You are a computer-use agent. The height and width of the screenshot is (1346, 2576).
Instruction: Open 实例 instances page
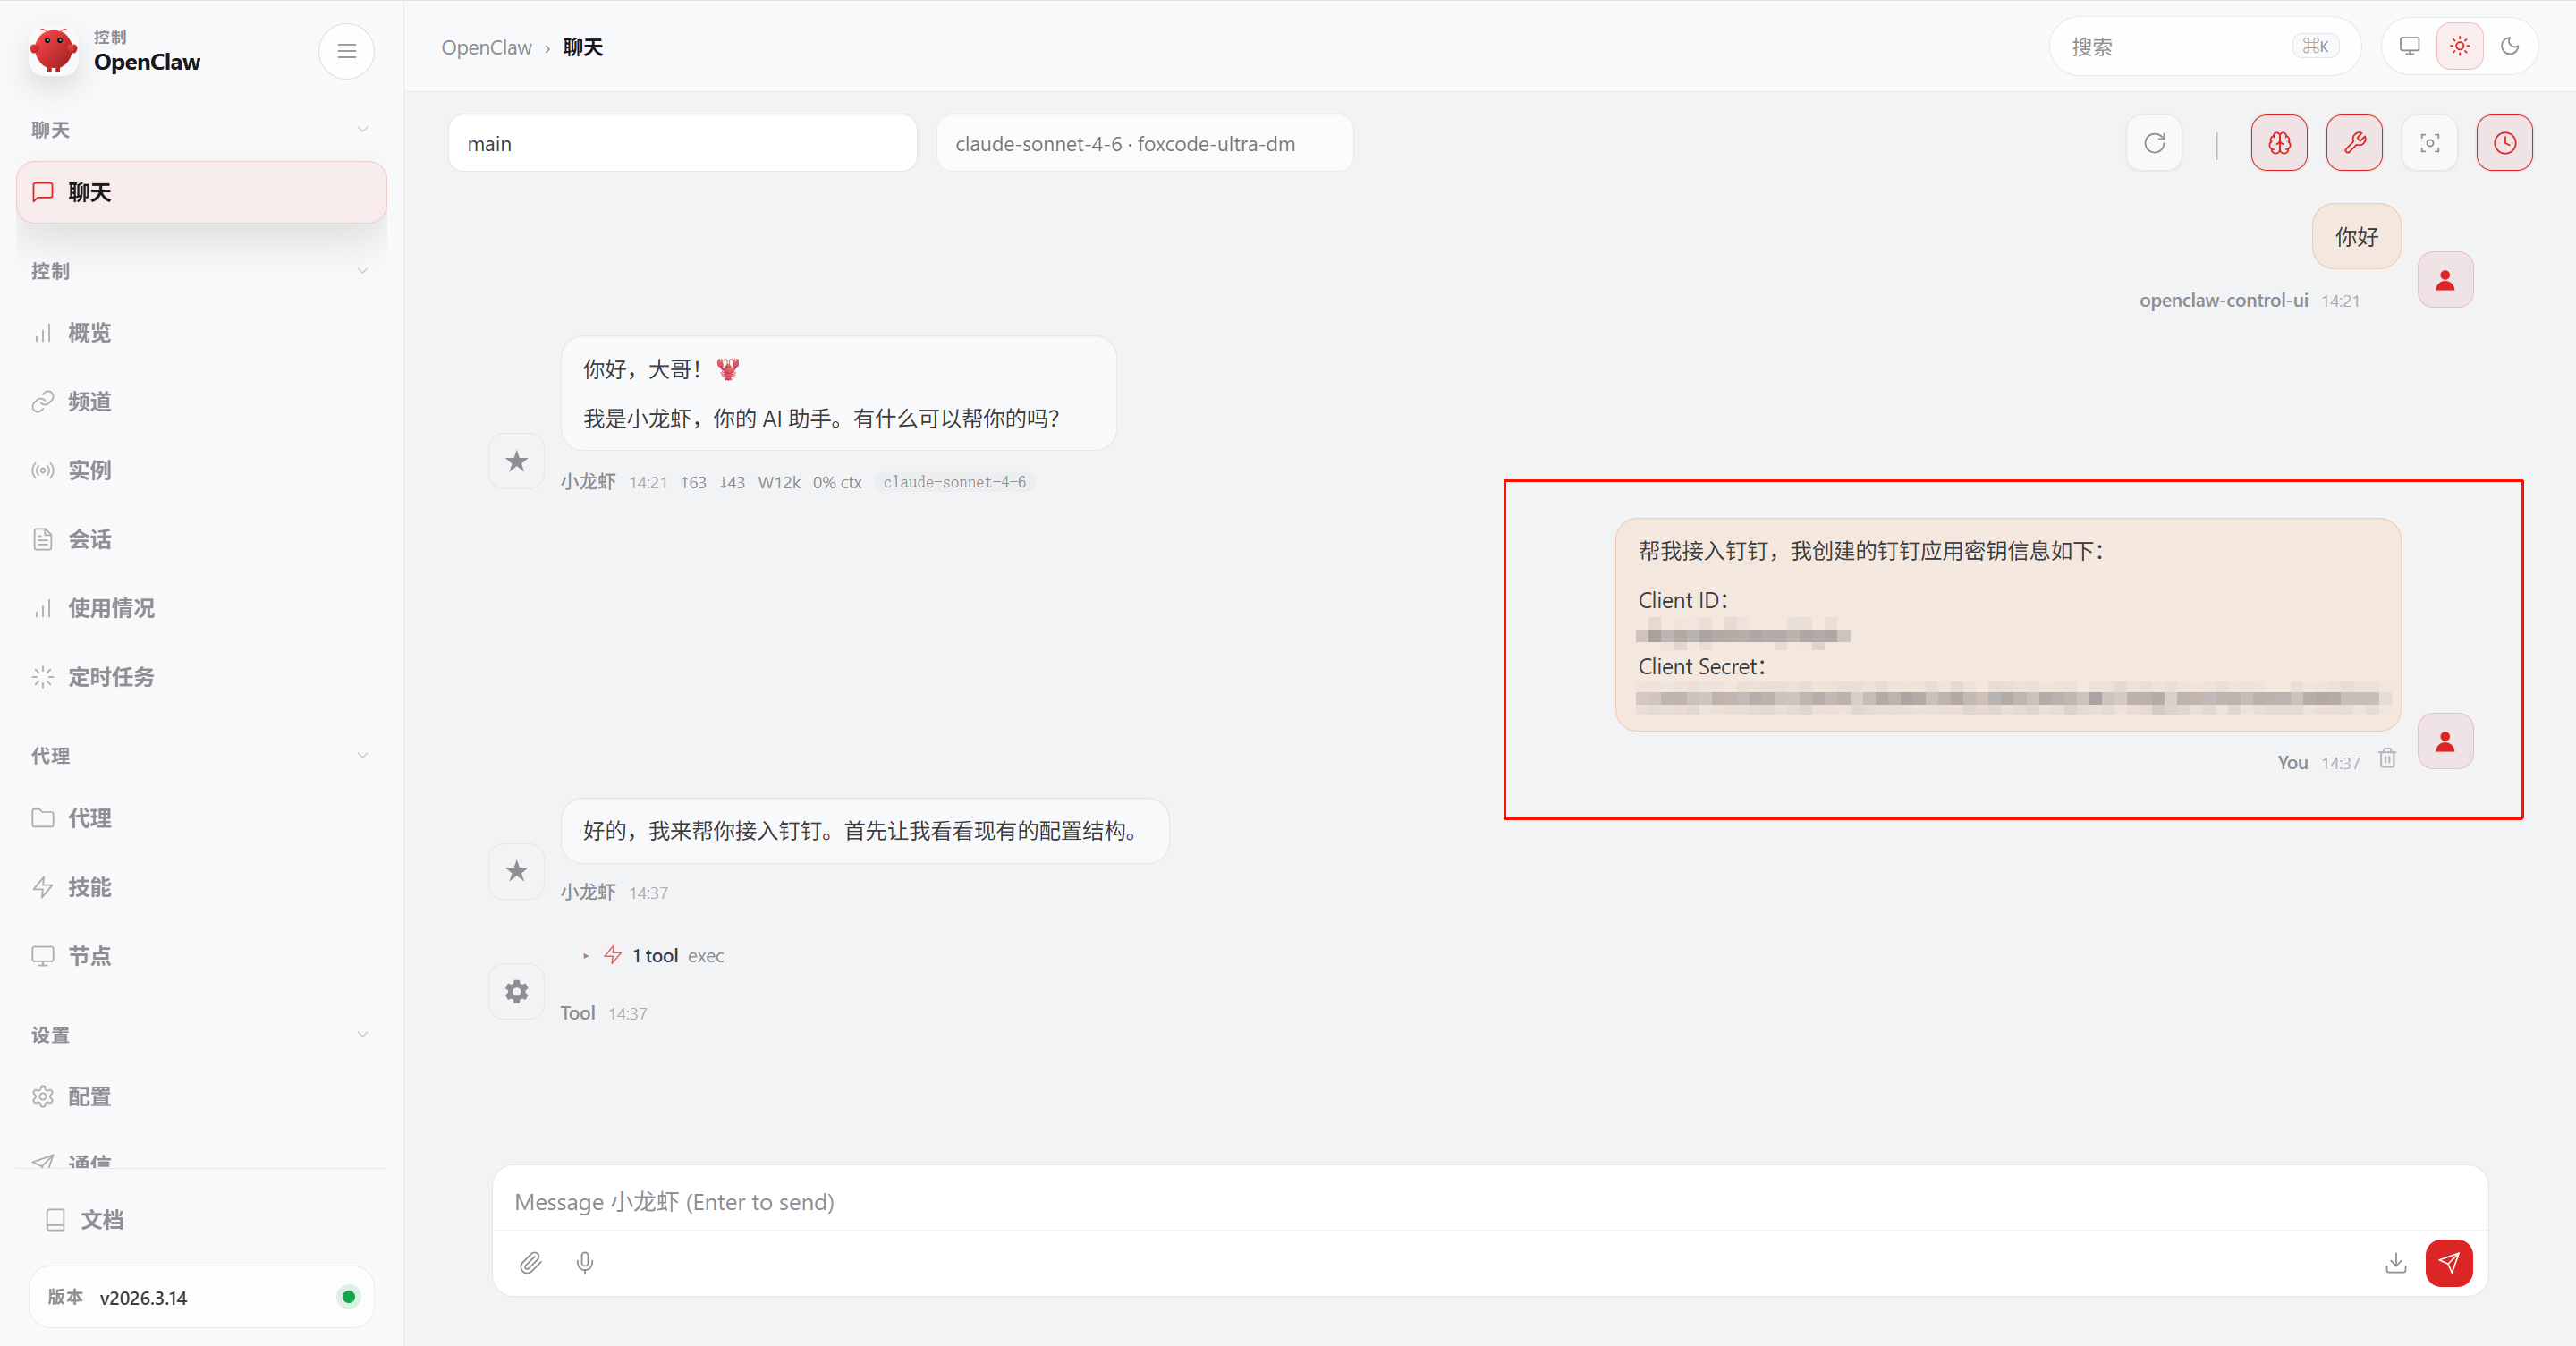[201, 470]
